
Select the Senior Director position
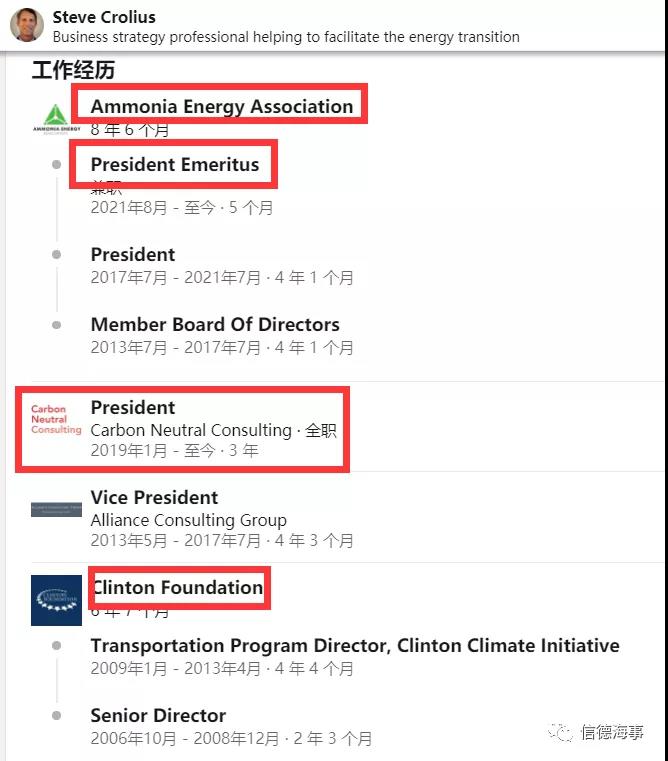click(158, 716)
